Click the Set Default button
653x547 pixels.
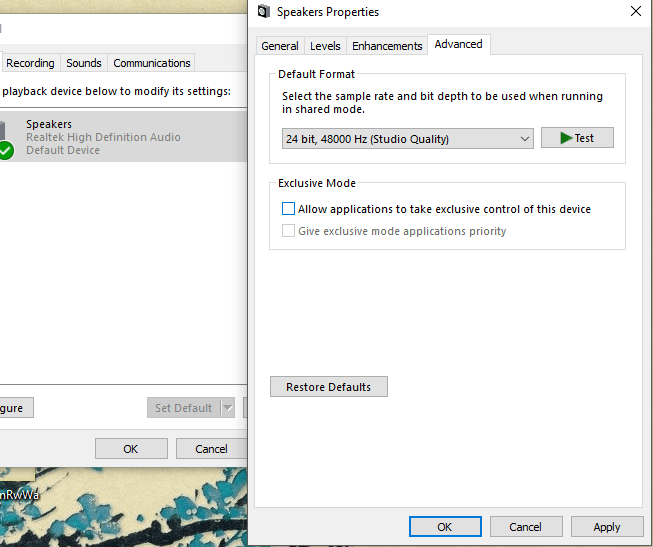tap(184, 408)
